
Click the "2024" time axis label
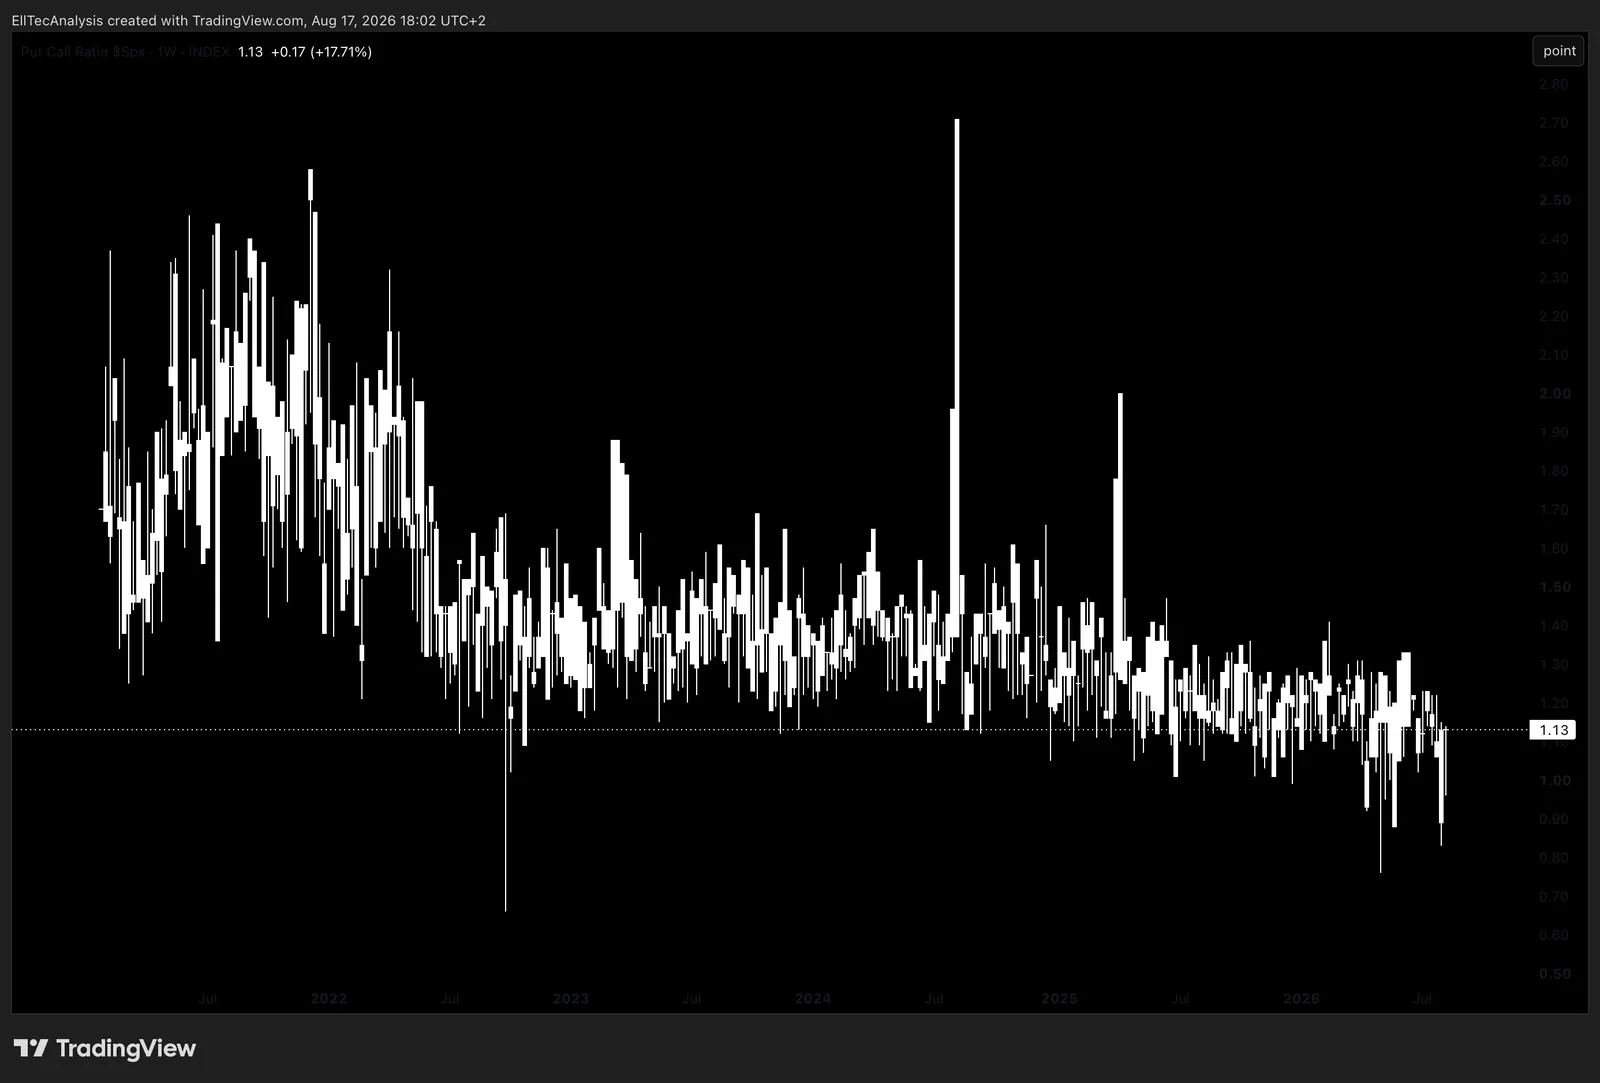click(813, 999)
